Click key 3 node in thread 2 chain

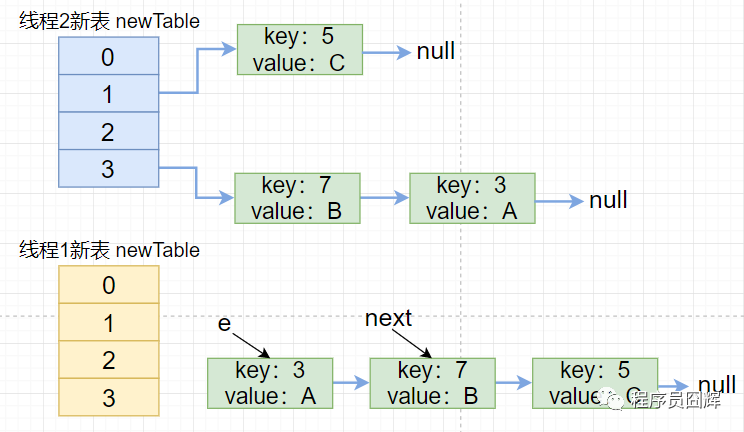click(472, 198)
